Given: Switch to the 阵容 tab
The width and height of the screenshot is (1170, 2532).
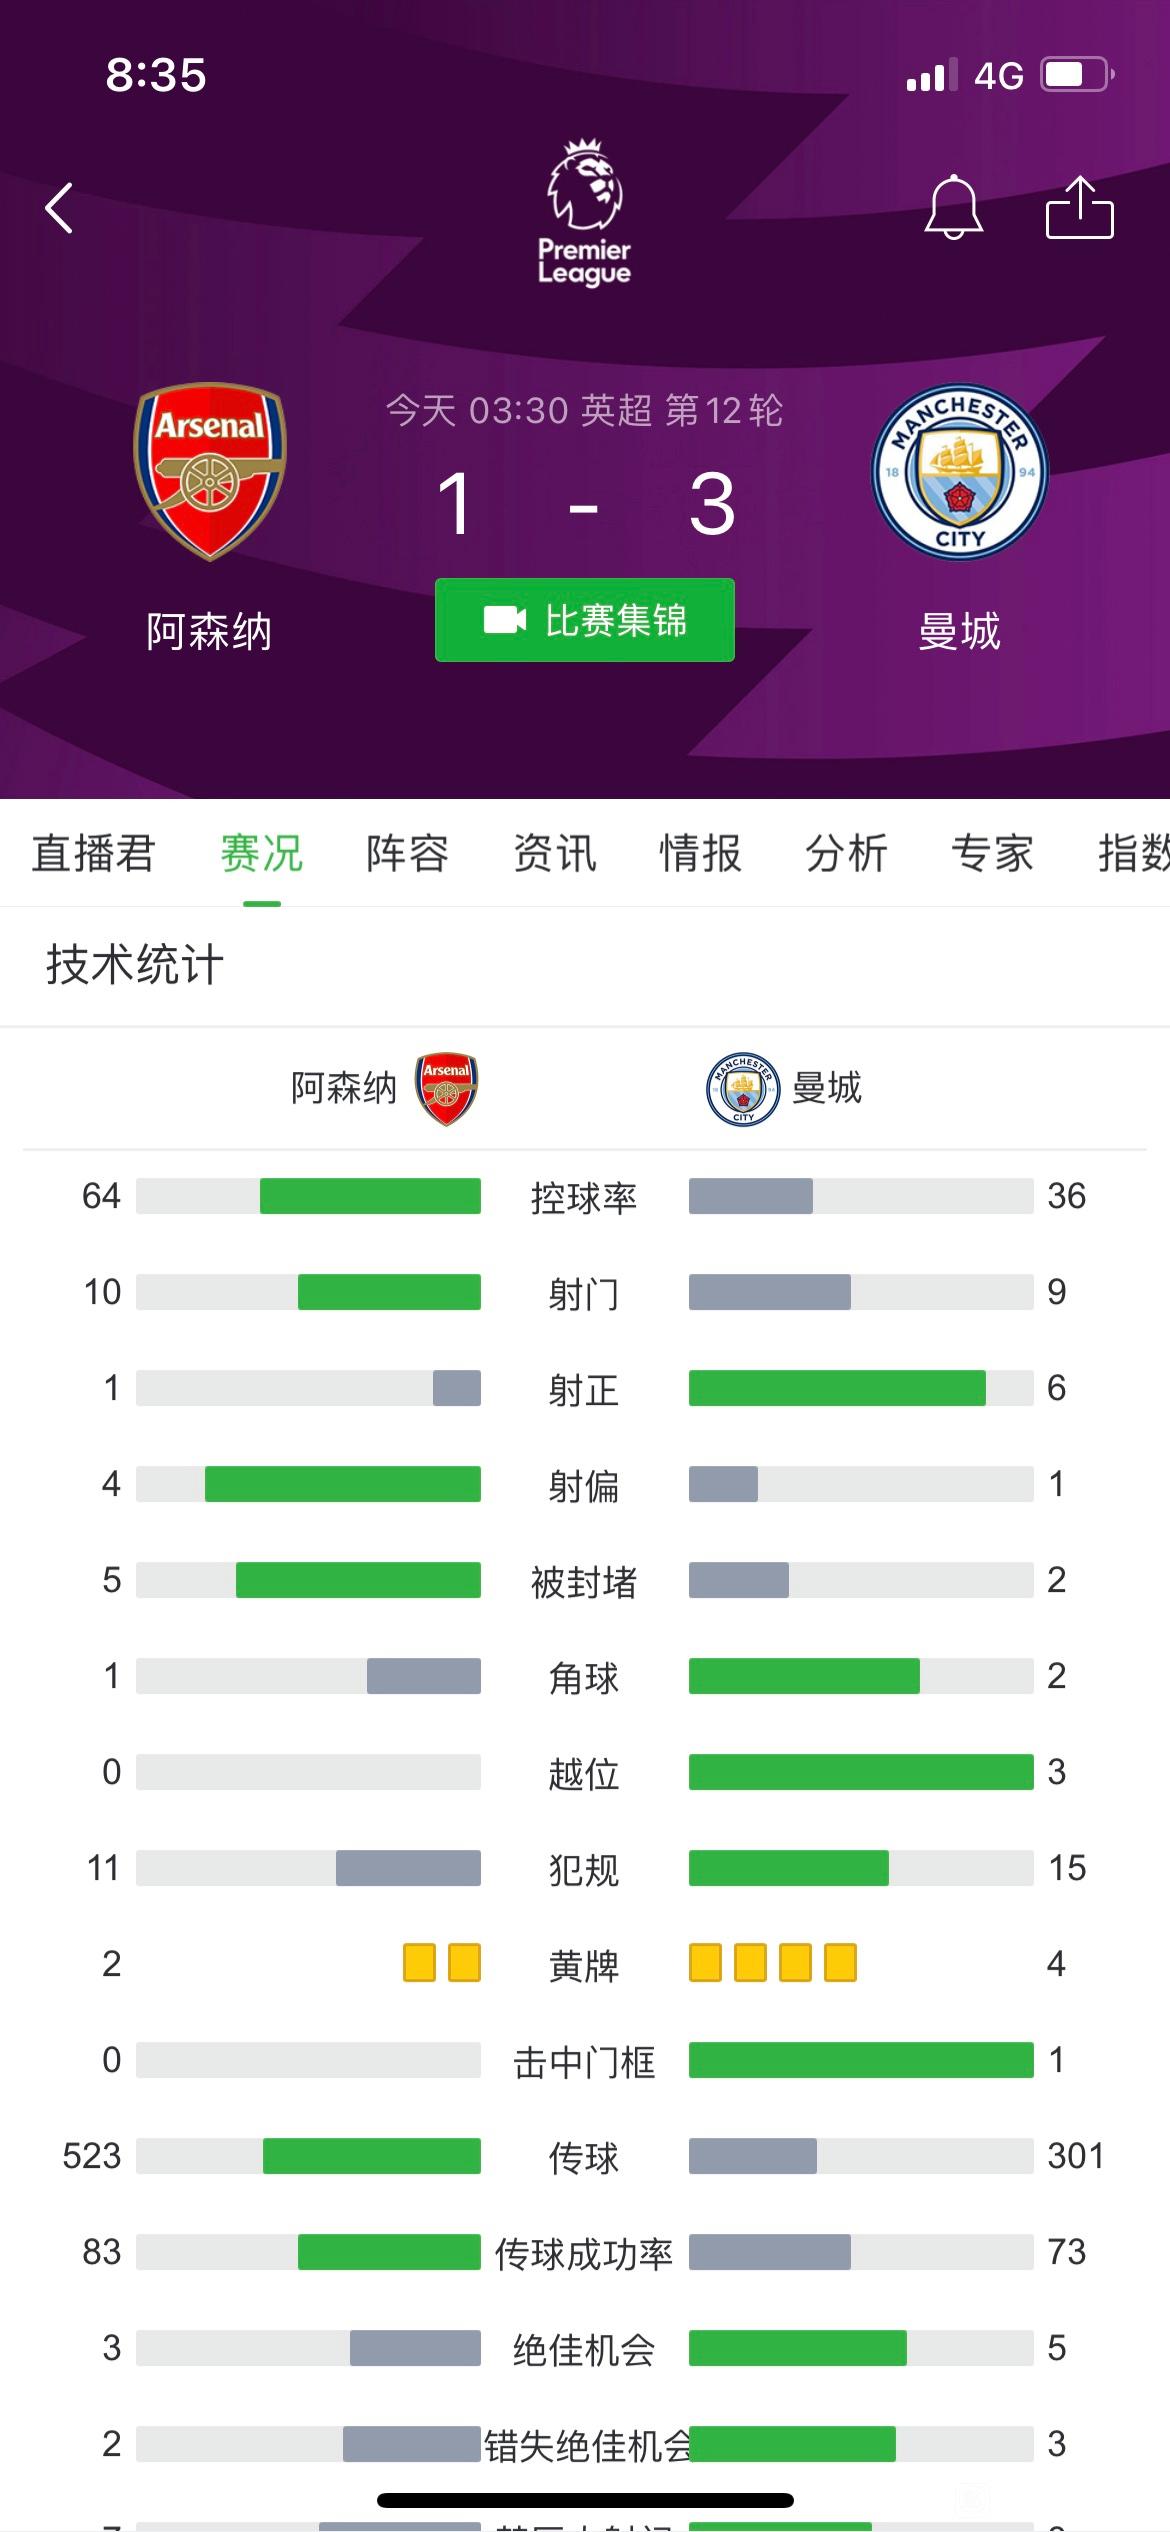Looking at the screenshot, I should coord(408,853).
